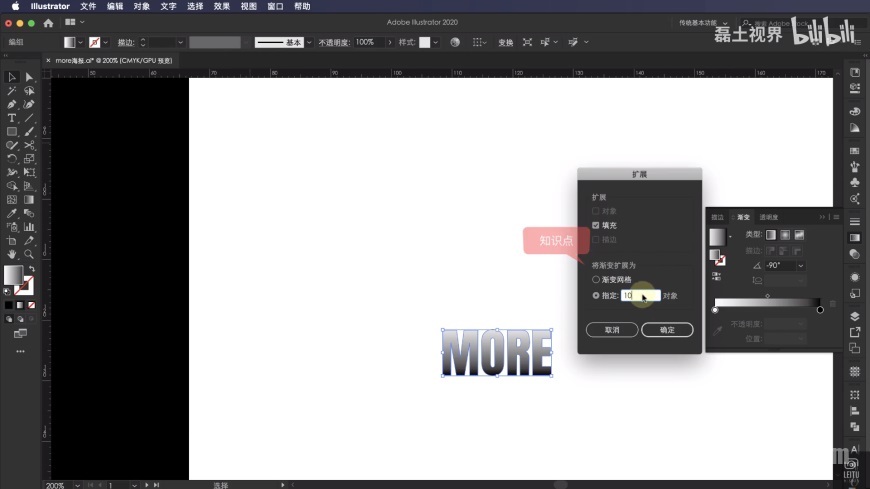Expand the 不透明度 arrow in control bar
The image size is (870, 489).
[x=389, y=43]
